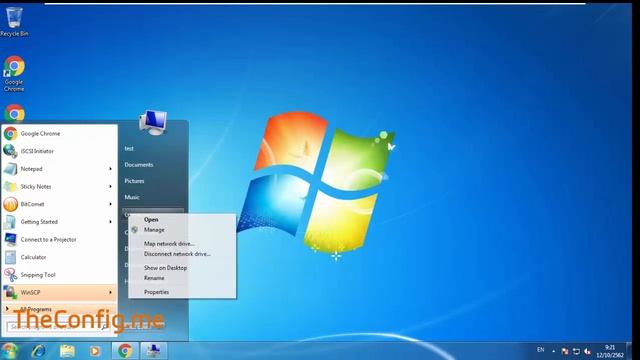The image size is (640, 360).
Task: Open Google Chrome from the Start menu list
Action: [x=59, y=133]
